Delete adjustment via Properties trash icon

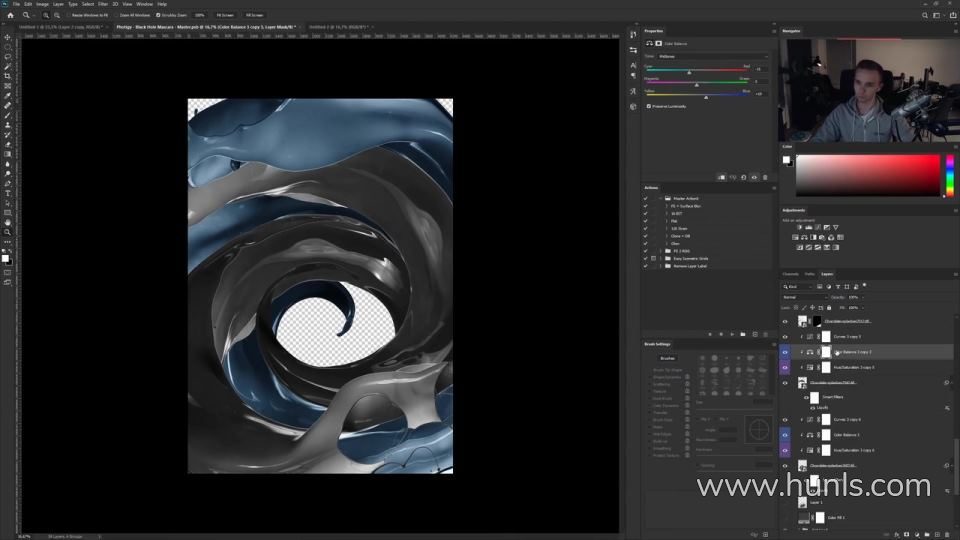766,177
